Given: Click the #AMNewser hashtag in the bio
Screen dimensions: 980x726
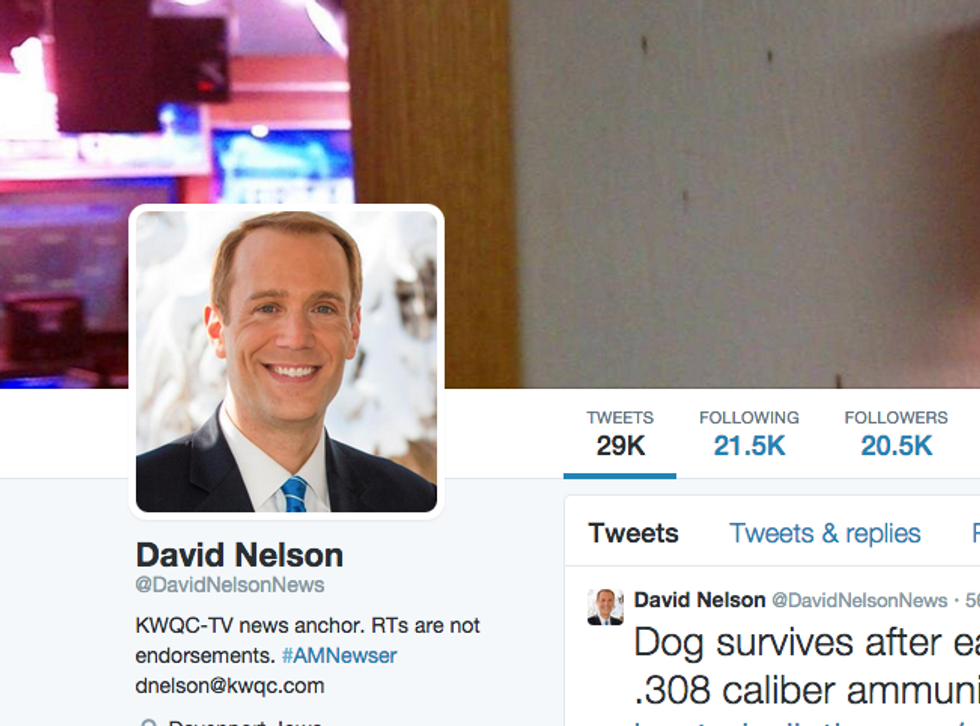Looking at the screenshot, I should (x=339, y=655).
